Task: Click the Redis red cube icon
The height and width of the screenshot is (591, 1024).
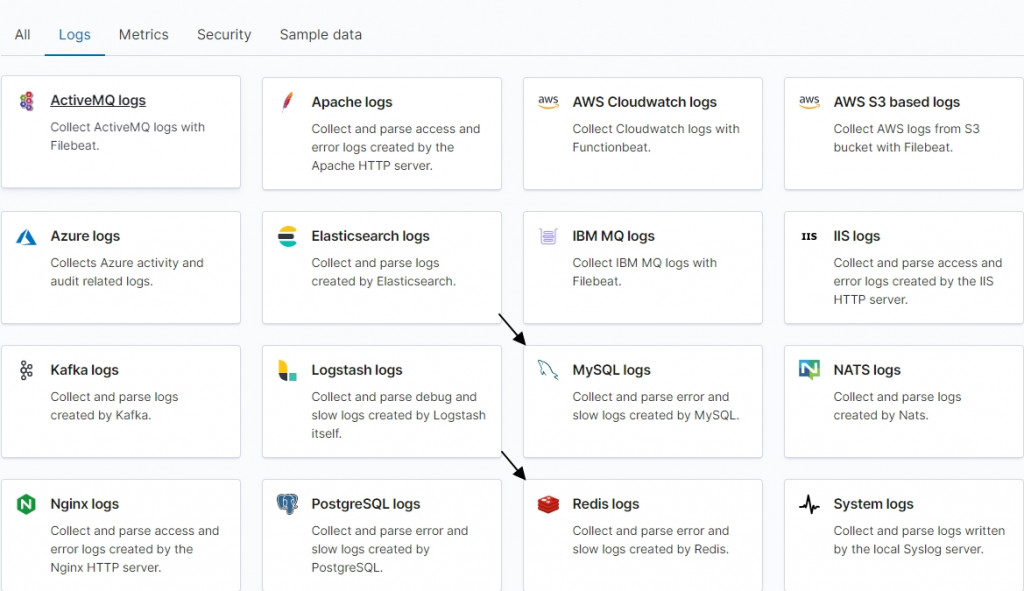Action: pyautogui.click(x=548, y=505)
